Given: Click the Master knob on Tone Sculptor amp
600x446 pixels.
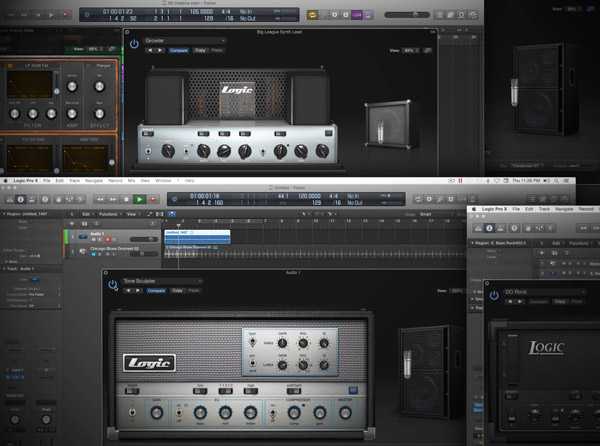Looking at the screenshot, I should [345, 413].
